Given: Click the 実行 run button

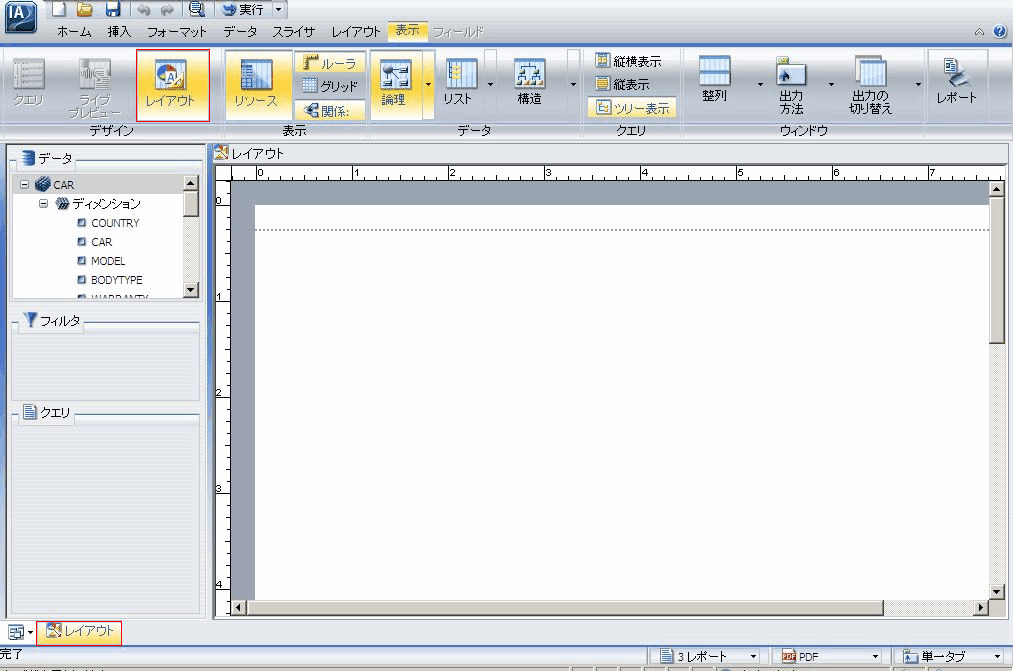Looking at the screenshot, I should [x=243, y=10].
